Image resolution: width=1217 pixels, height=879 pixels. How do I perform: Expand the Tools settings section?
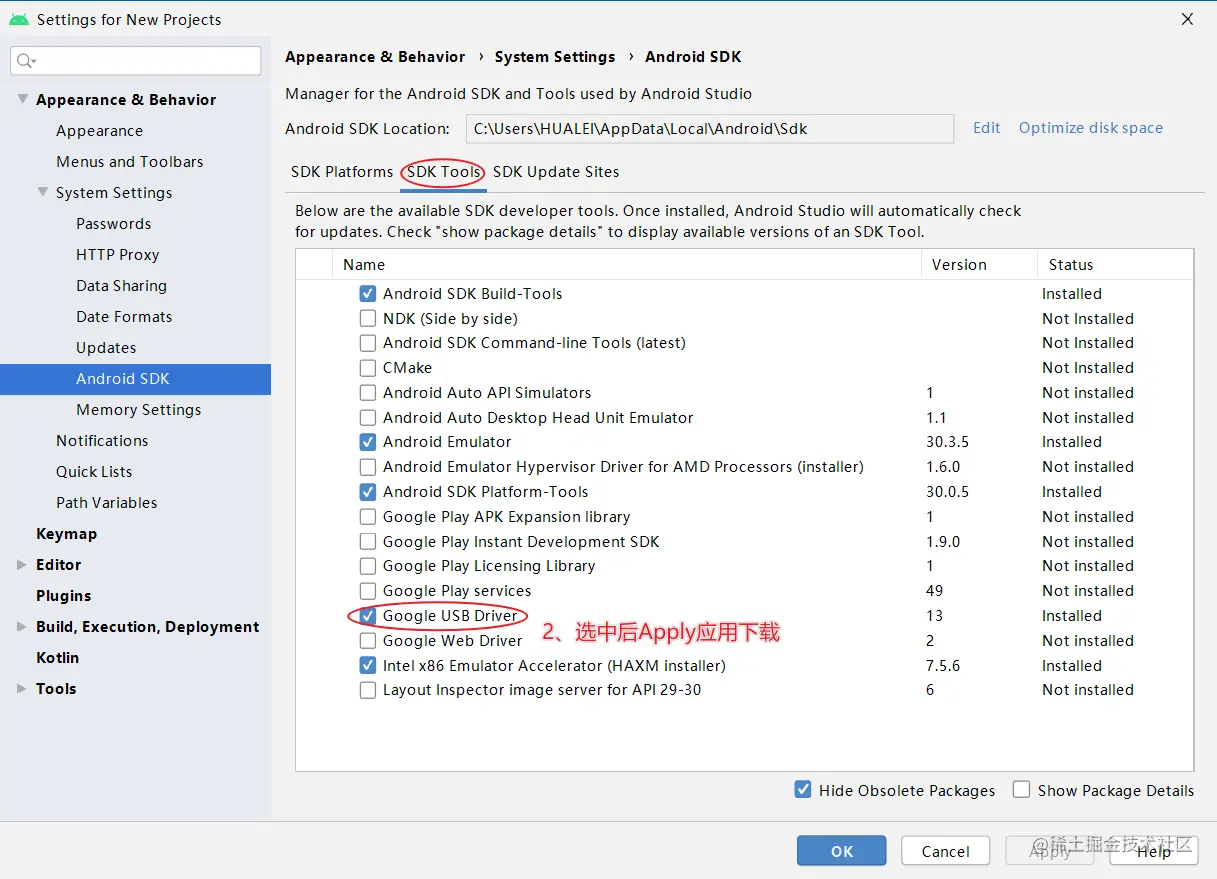tap(22, 689)
